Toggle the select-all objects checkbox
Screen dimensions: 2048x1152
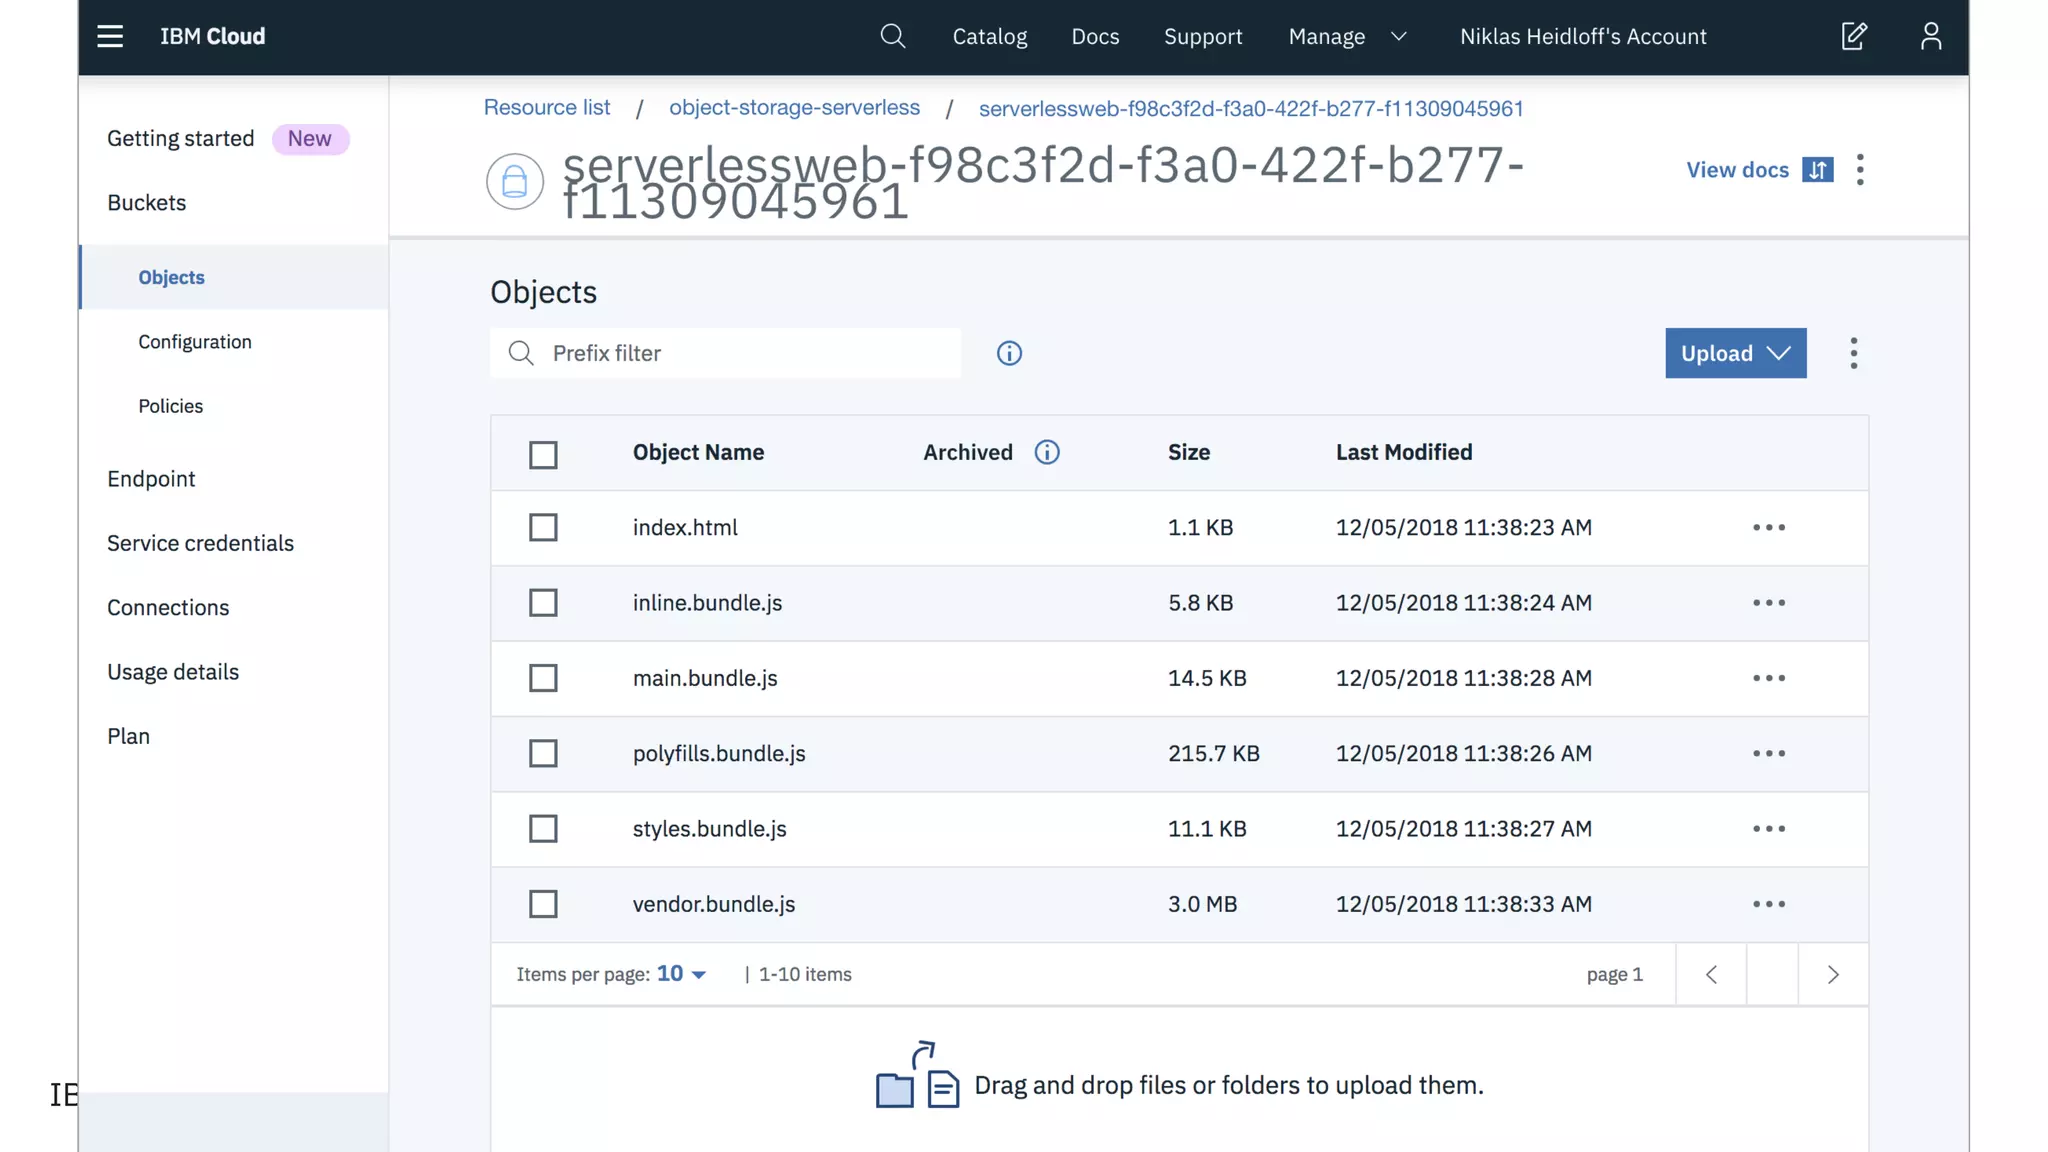[543, 455]
